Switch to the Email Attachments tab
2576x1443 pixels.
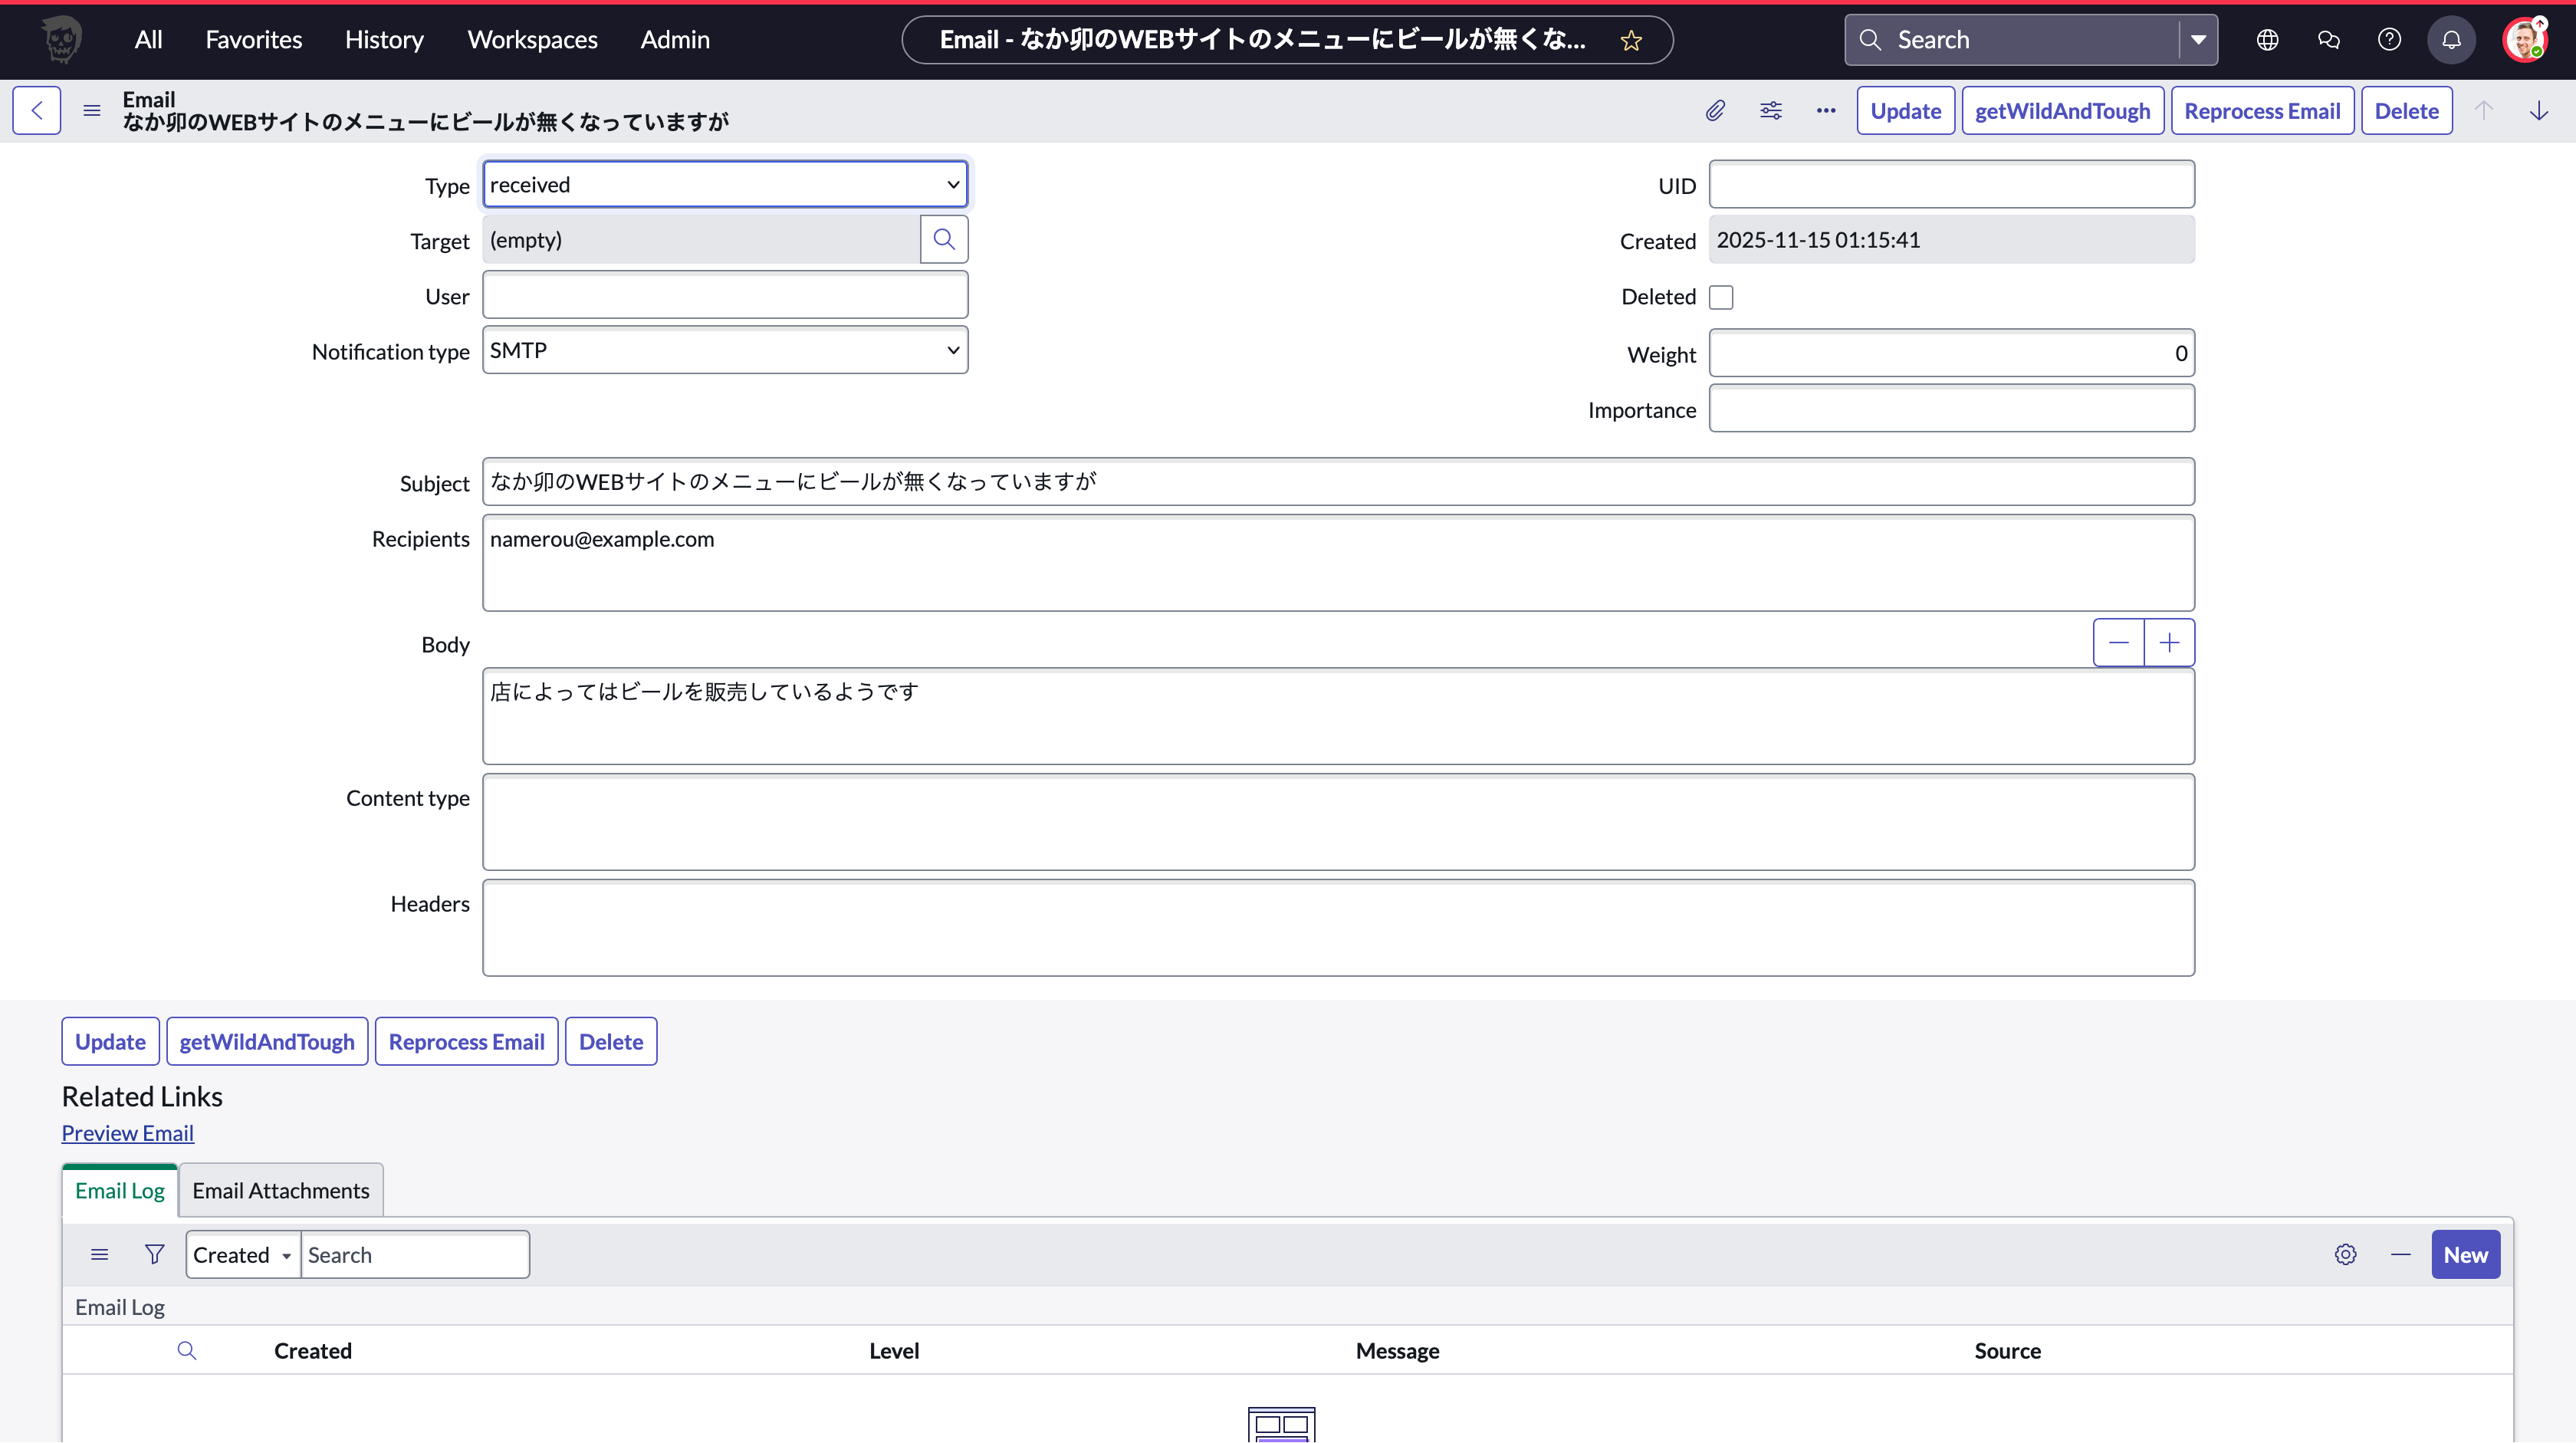(x=281, y=1190)
